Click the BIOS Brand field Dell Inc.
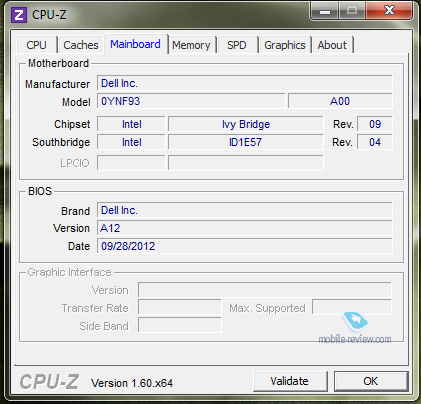The image size is (421, 404). click(245, 210)
